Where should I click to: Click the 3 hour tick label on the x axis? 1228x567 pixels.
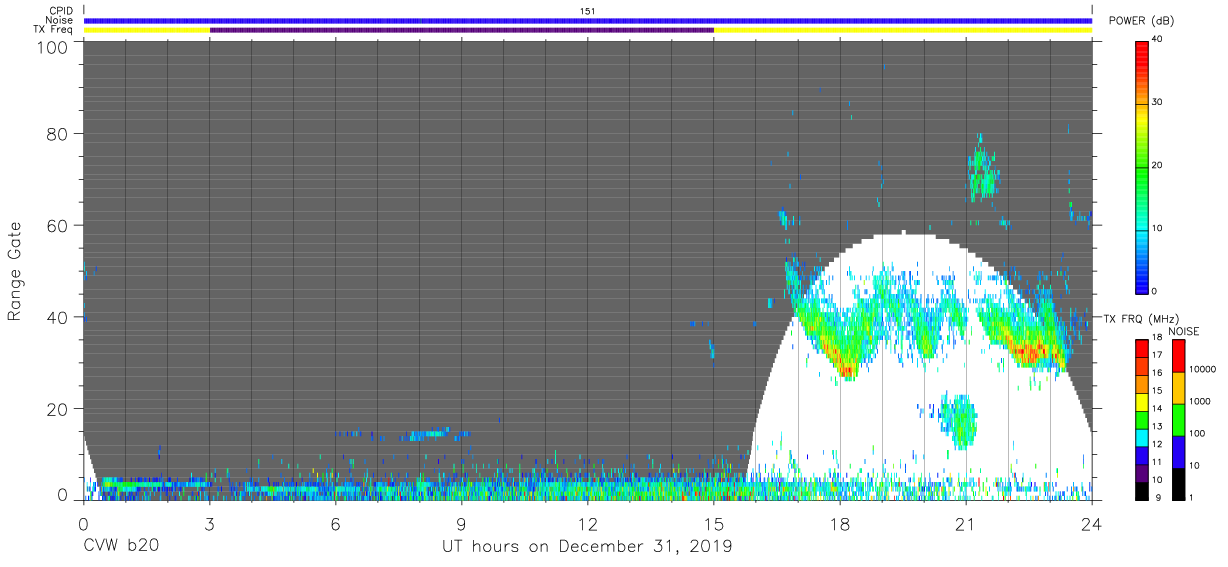coord(209,523)
